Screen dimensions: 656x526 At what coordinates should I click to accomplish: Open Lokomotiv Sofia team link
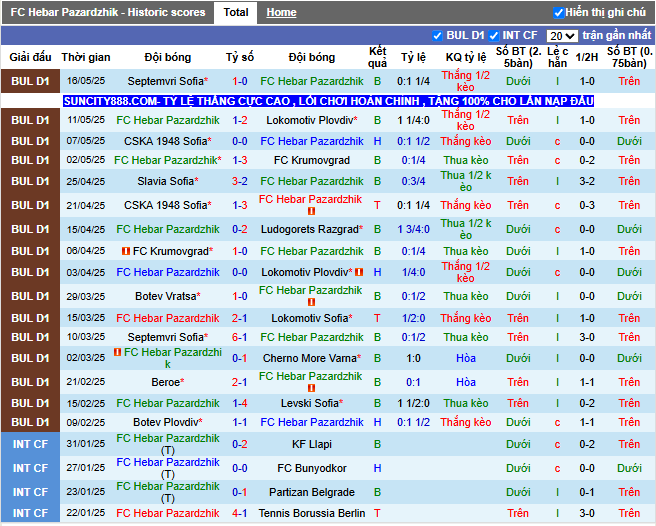coord(312,318)
